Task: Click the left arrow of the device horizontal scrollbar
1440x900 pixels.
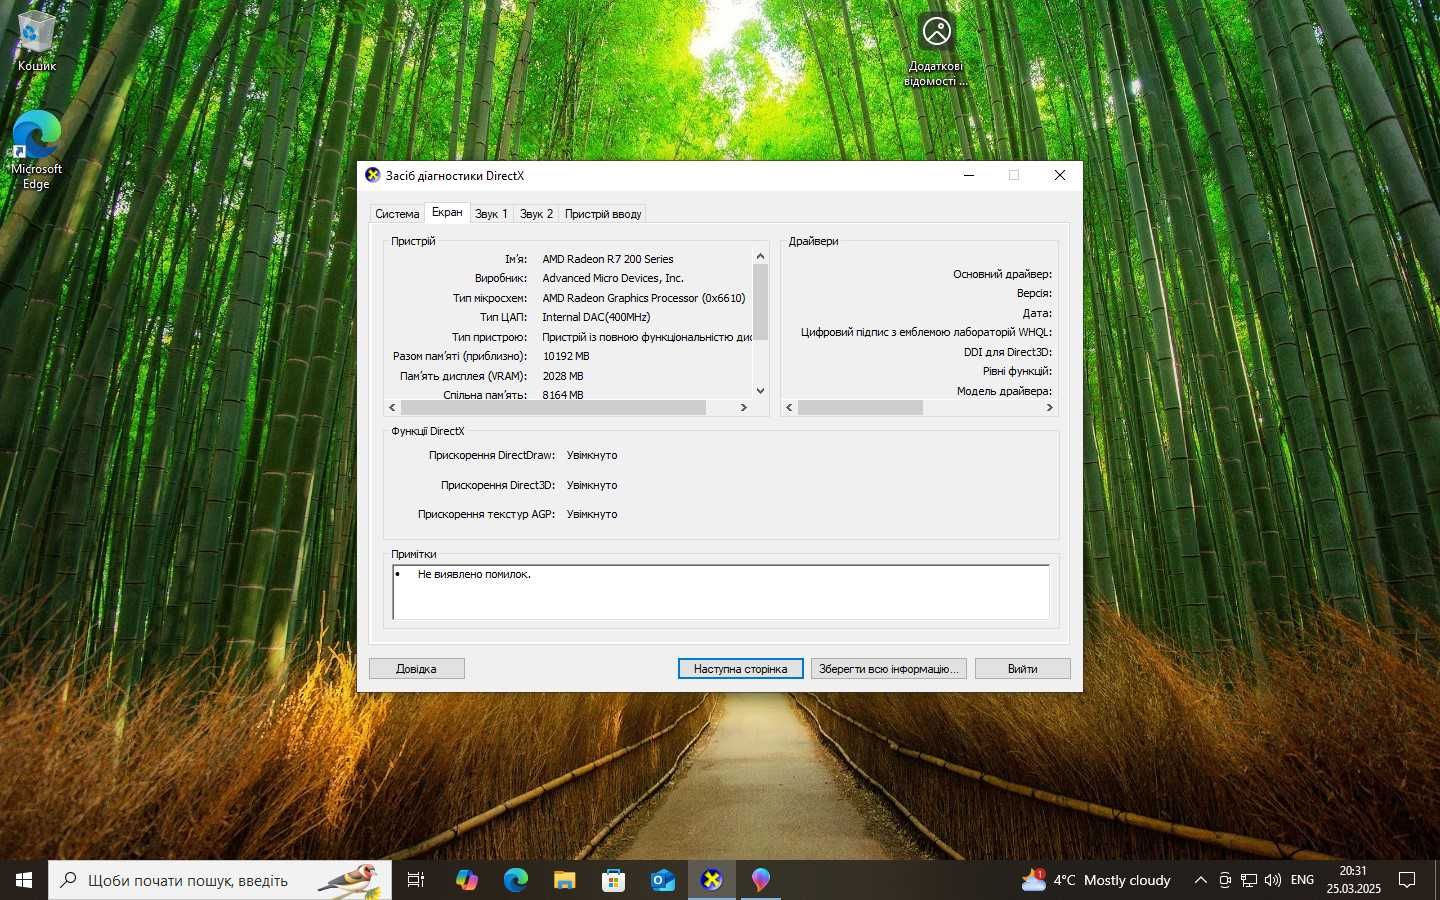Action: coord(392,408)
